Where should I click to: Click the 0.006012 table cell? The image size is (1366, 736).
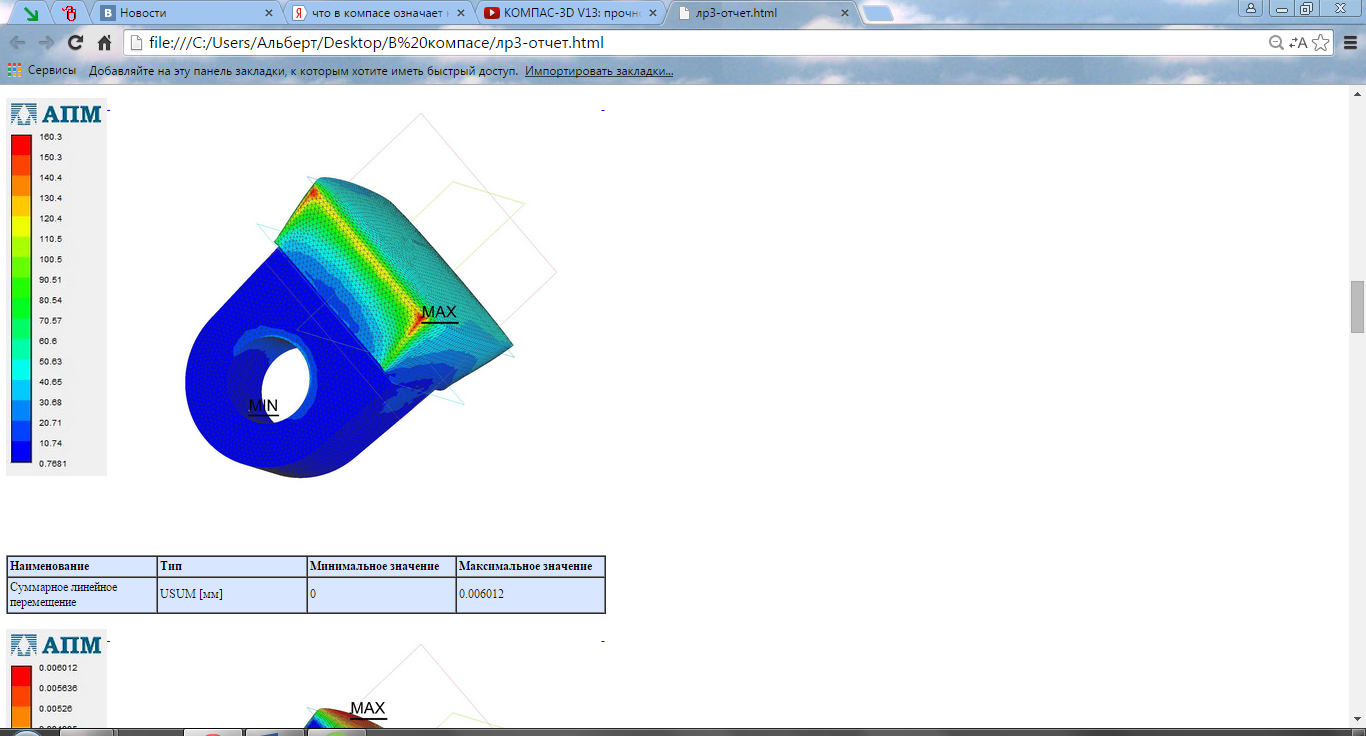point(530,595)
